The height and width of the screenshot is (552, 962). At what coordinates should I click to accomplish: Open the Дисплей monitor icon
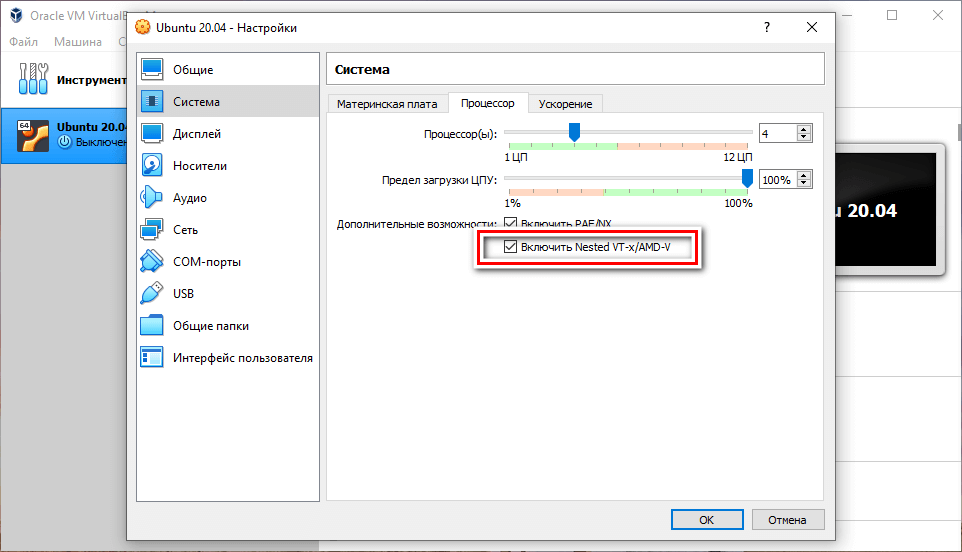pyautogui.click(x=152, y=133)
